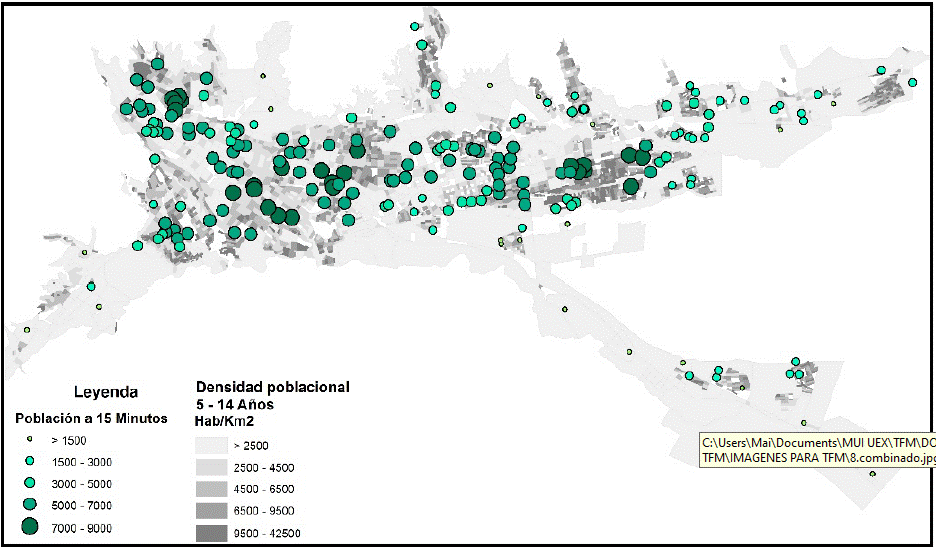The width and height of the screenshot is (936, 549).
Task: Click the "> 1500" smallest legend circle
Action: pyautogui.click(x=30, y=440)
